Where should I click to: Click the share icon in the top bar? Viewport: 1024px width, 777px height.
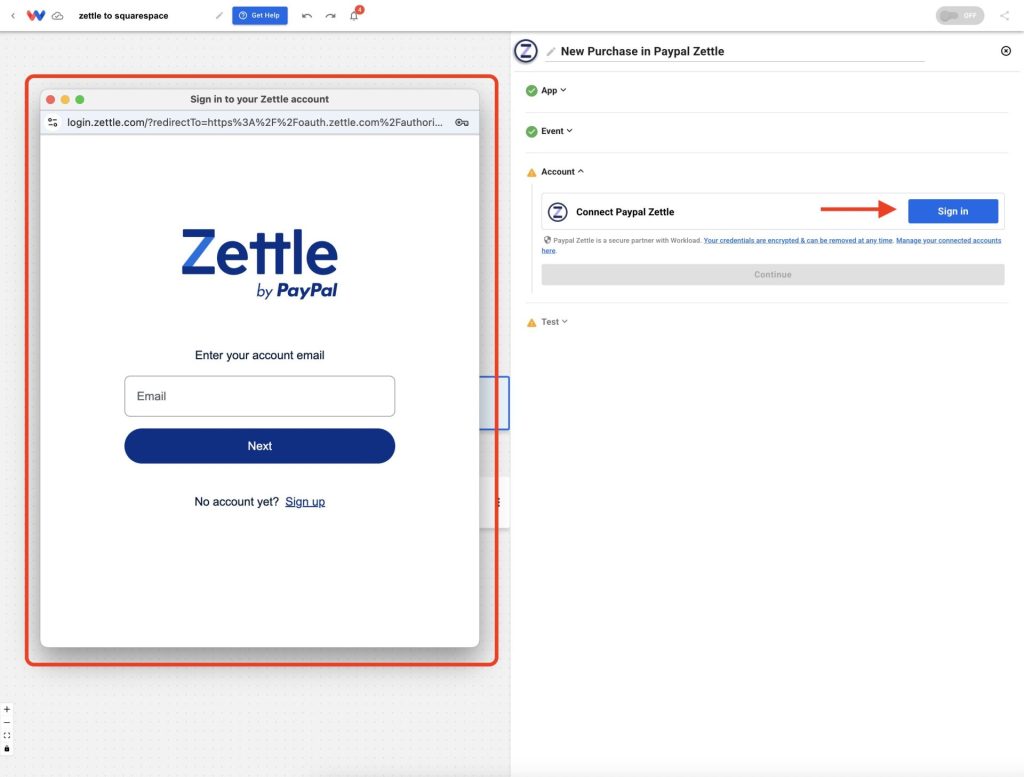point(1004,16)
